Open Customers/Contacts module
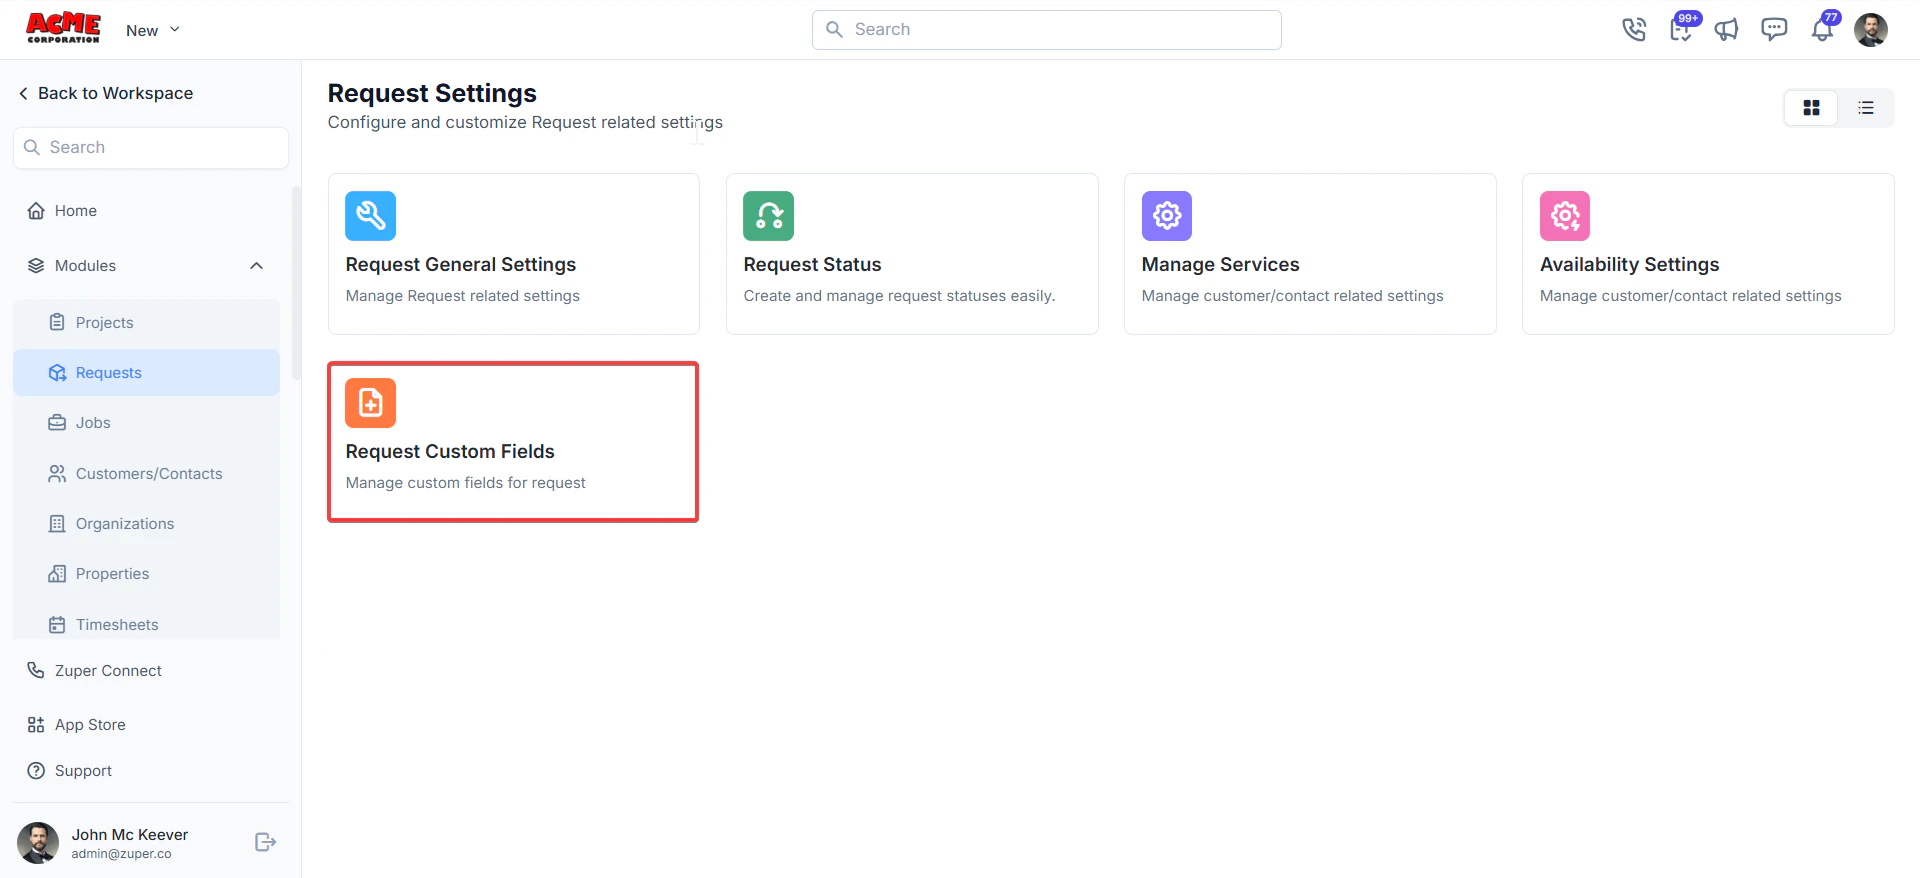1920x878 pixels. (146, 474)
